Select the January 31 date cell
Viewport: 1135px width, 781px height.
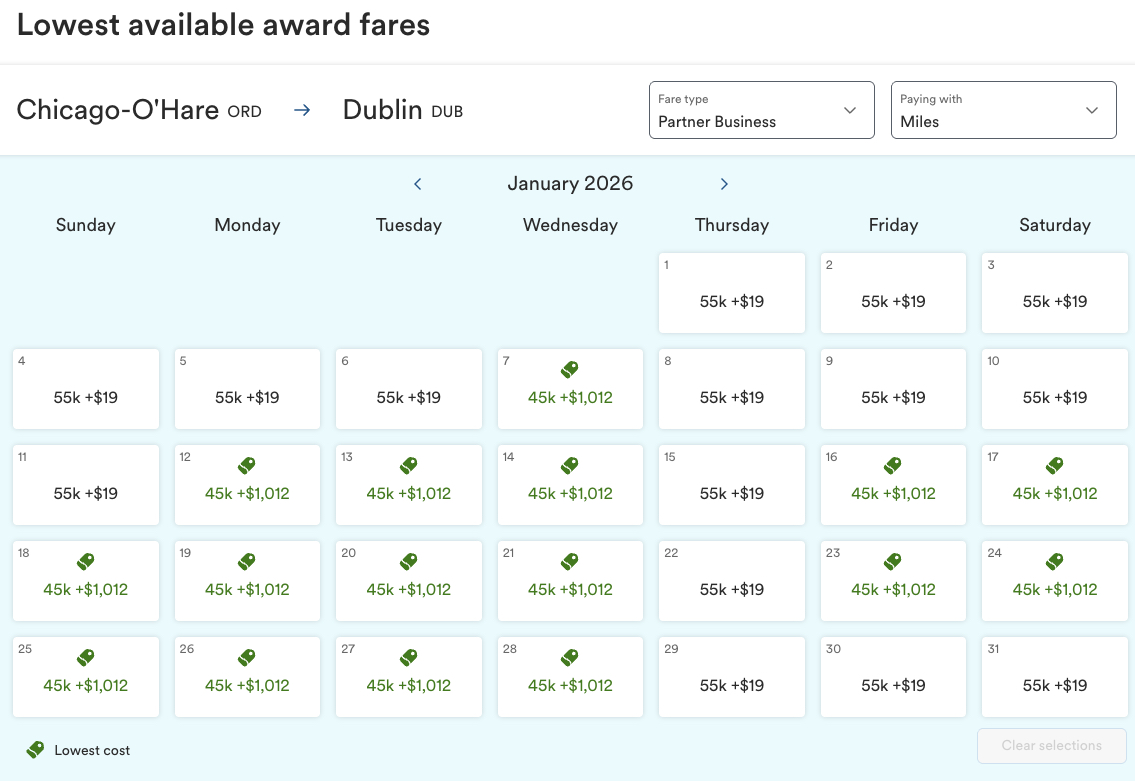tap(1054, 677)
